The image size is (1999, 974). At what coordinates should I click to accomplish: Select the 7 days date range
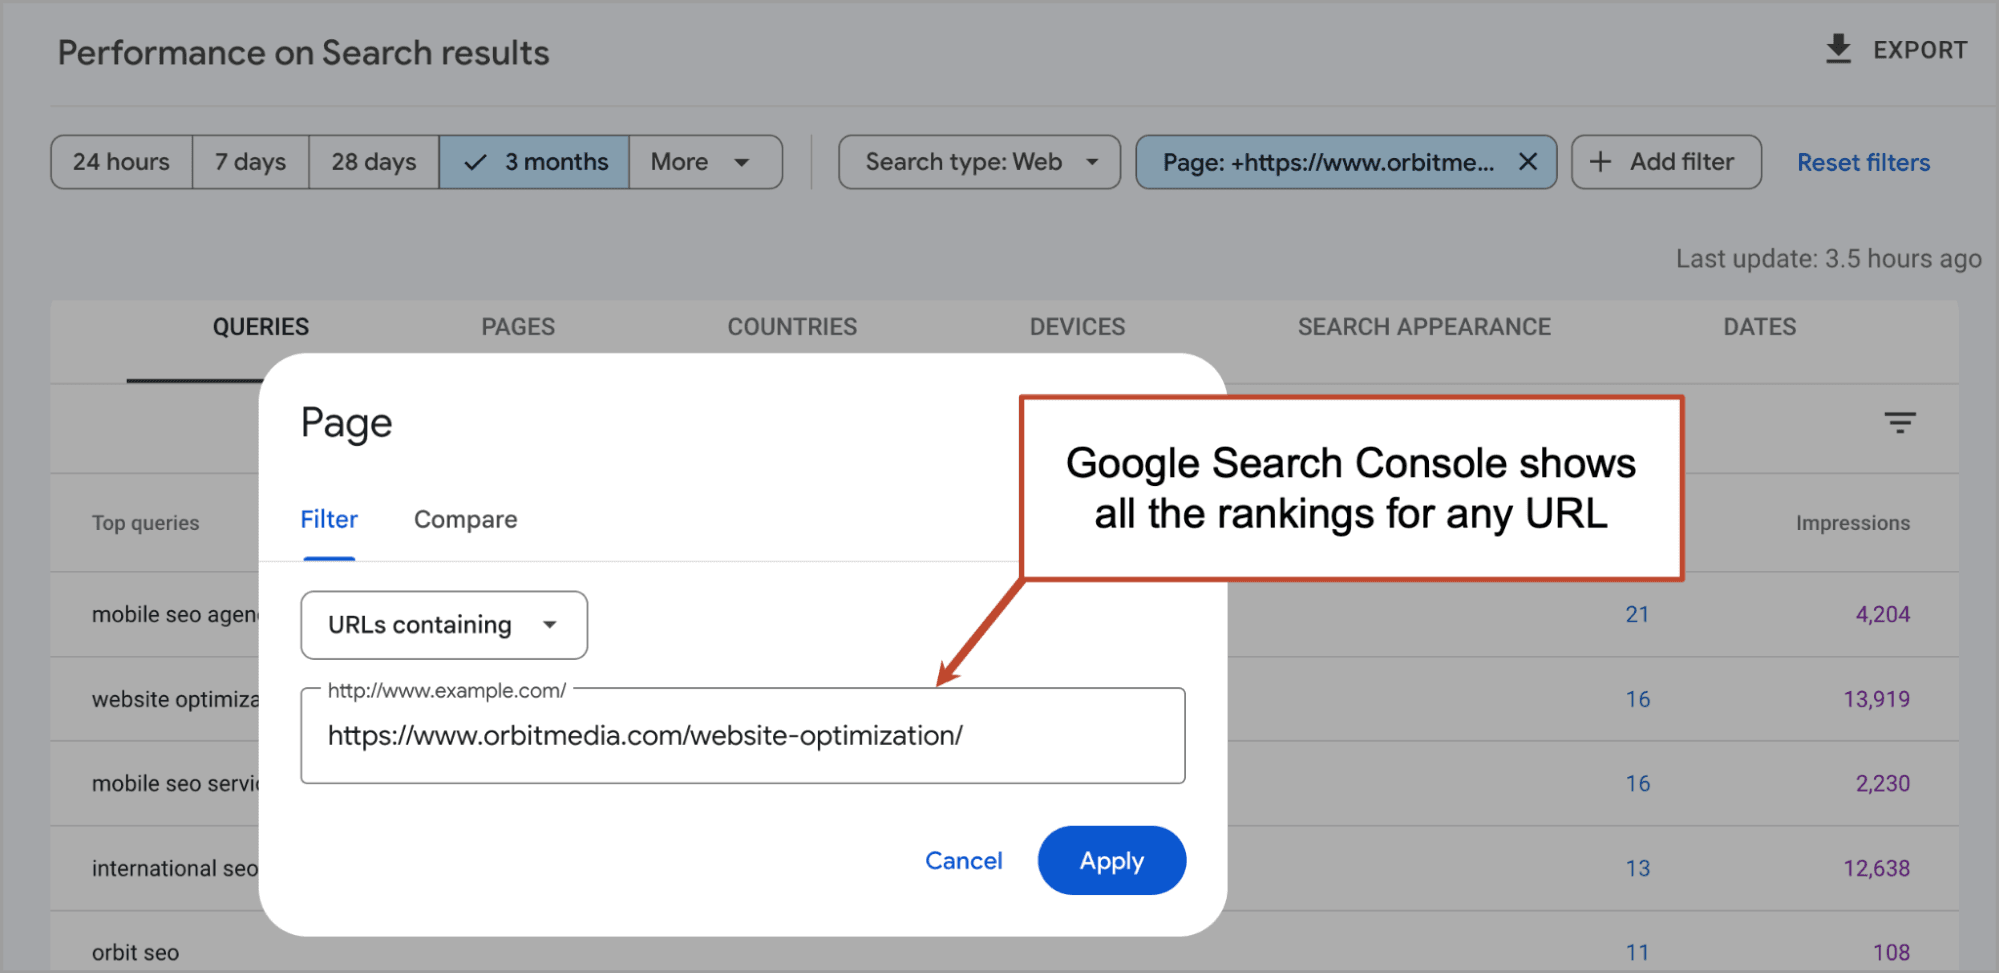coord(250,162)
